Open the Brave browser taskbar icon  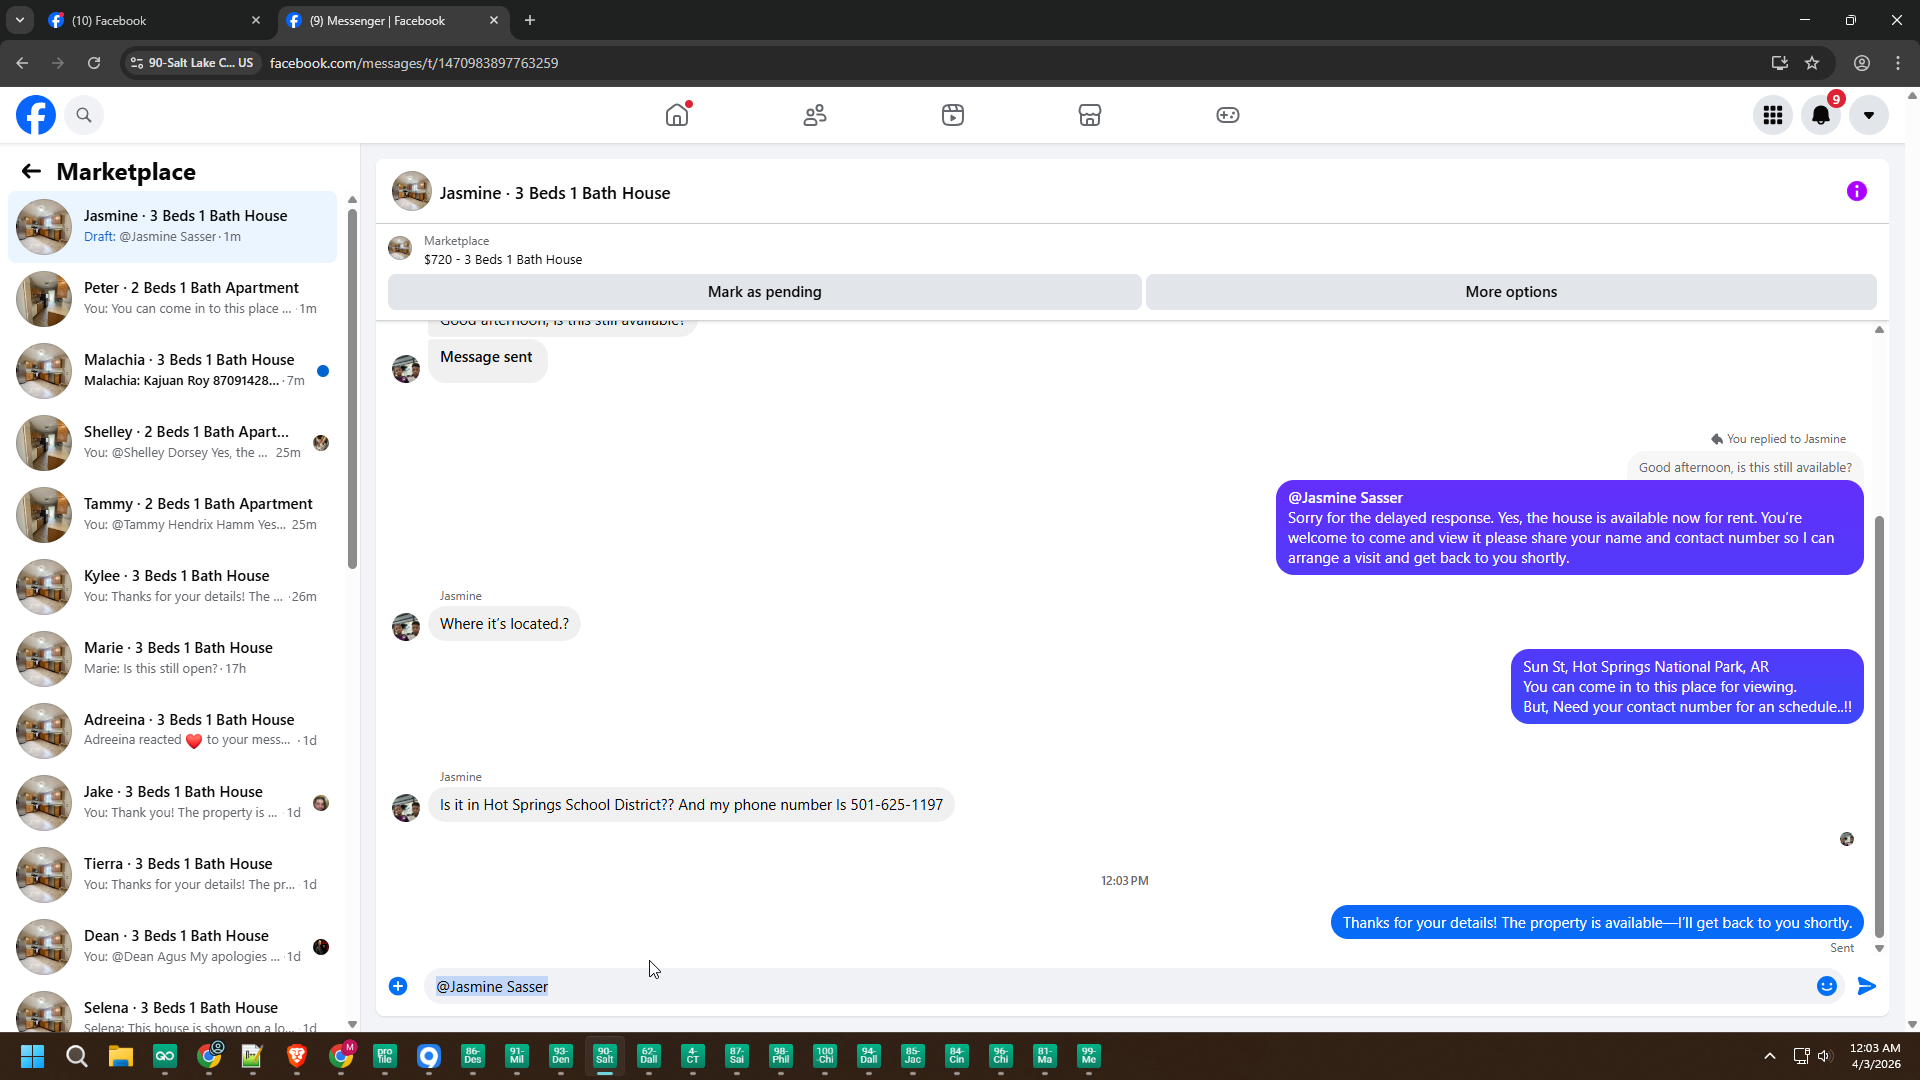tap(297, 1056)
